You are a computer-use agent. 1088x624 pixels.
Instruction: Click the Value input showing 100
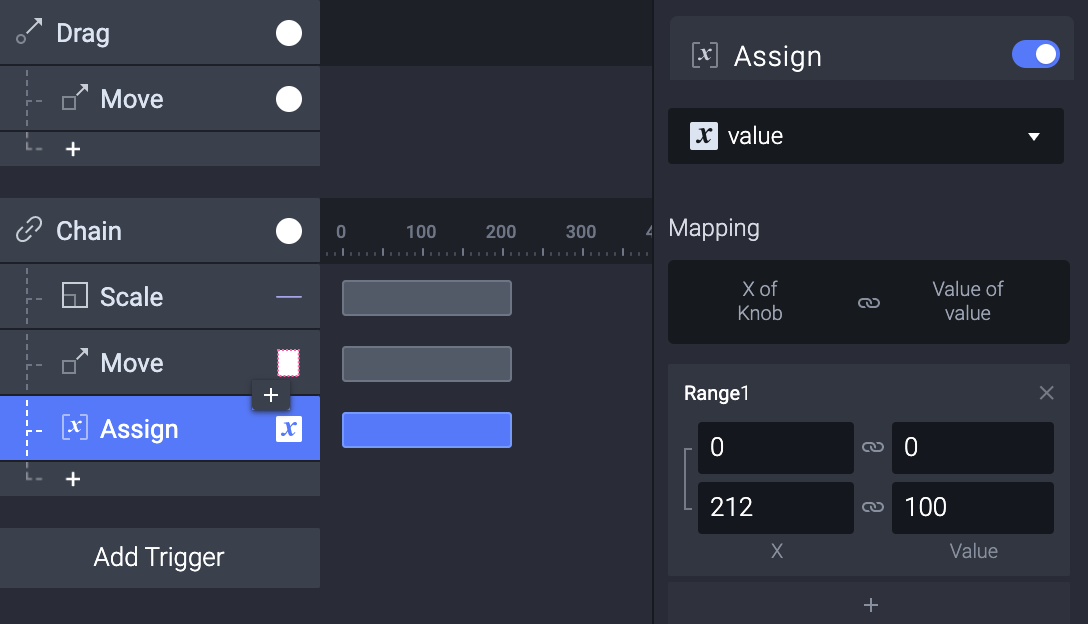(973, 508)
